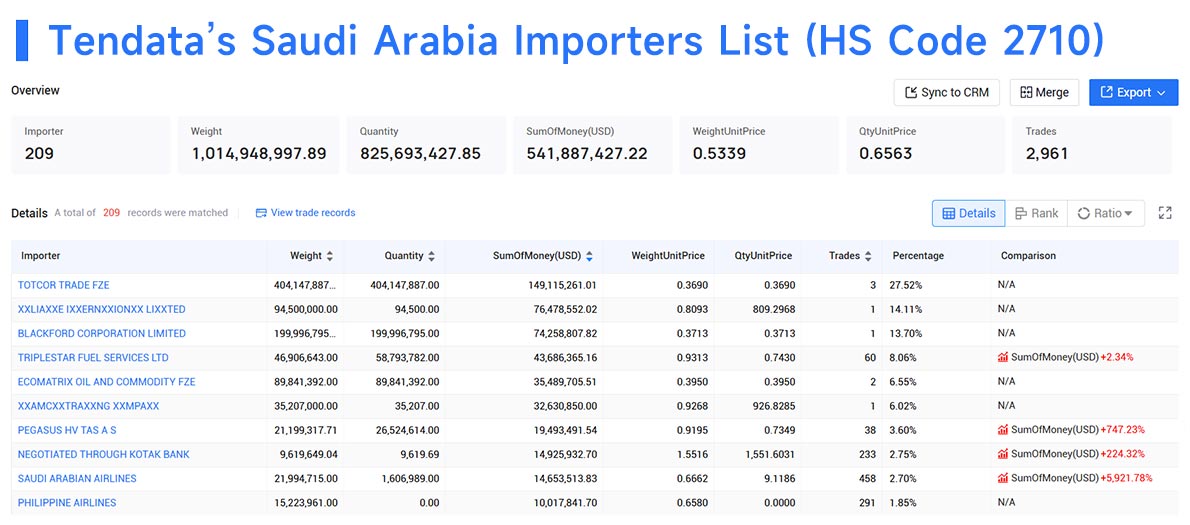
Task: Open importer XXLIAXXE IXXERNXXIONXX LIXXTED
Action: point(102,310)
